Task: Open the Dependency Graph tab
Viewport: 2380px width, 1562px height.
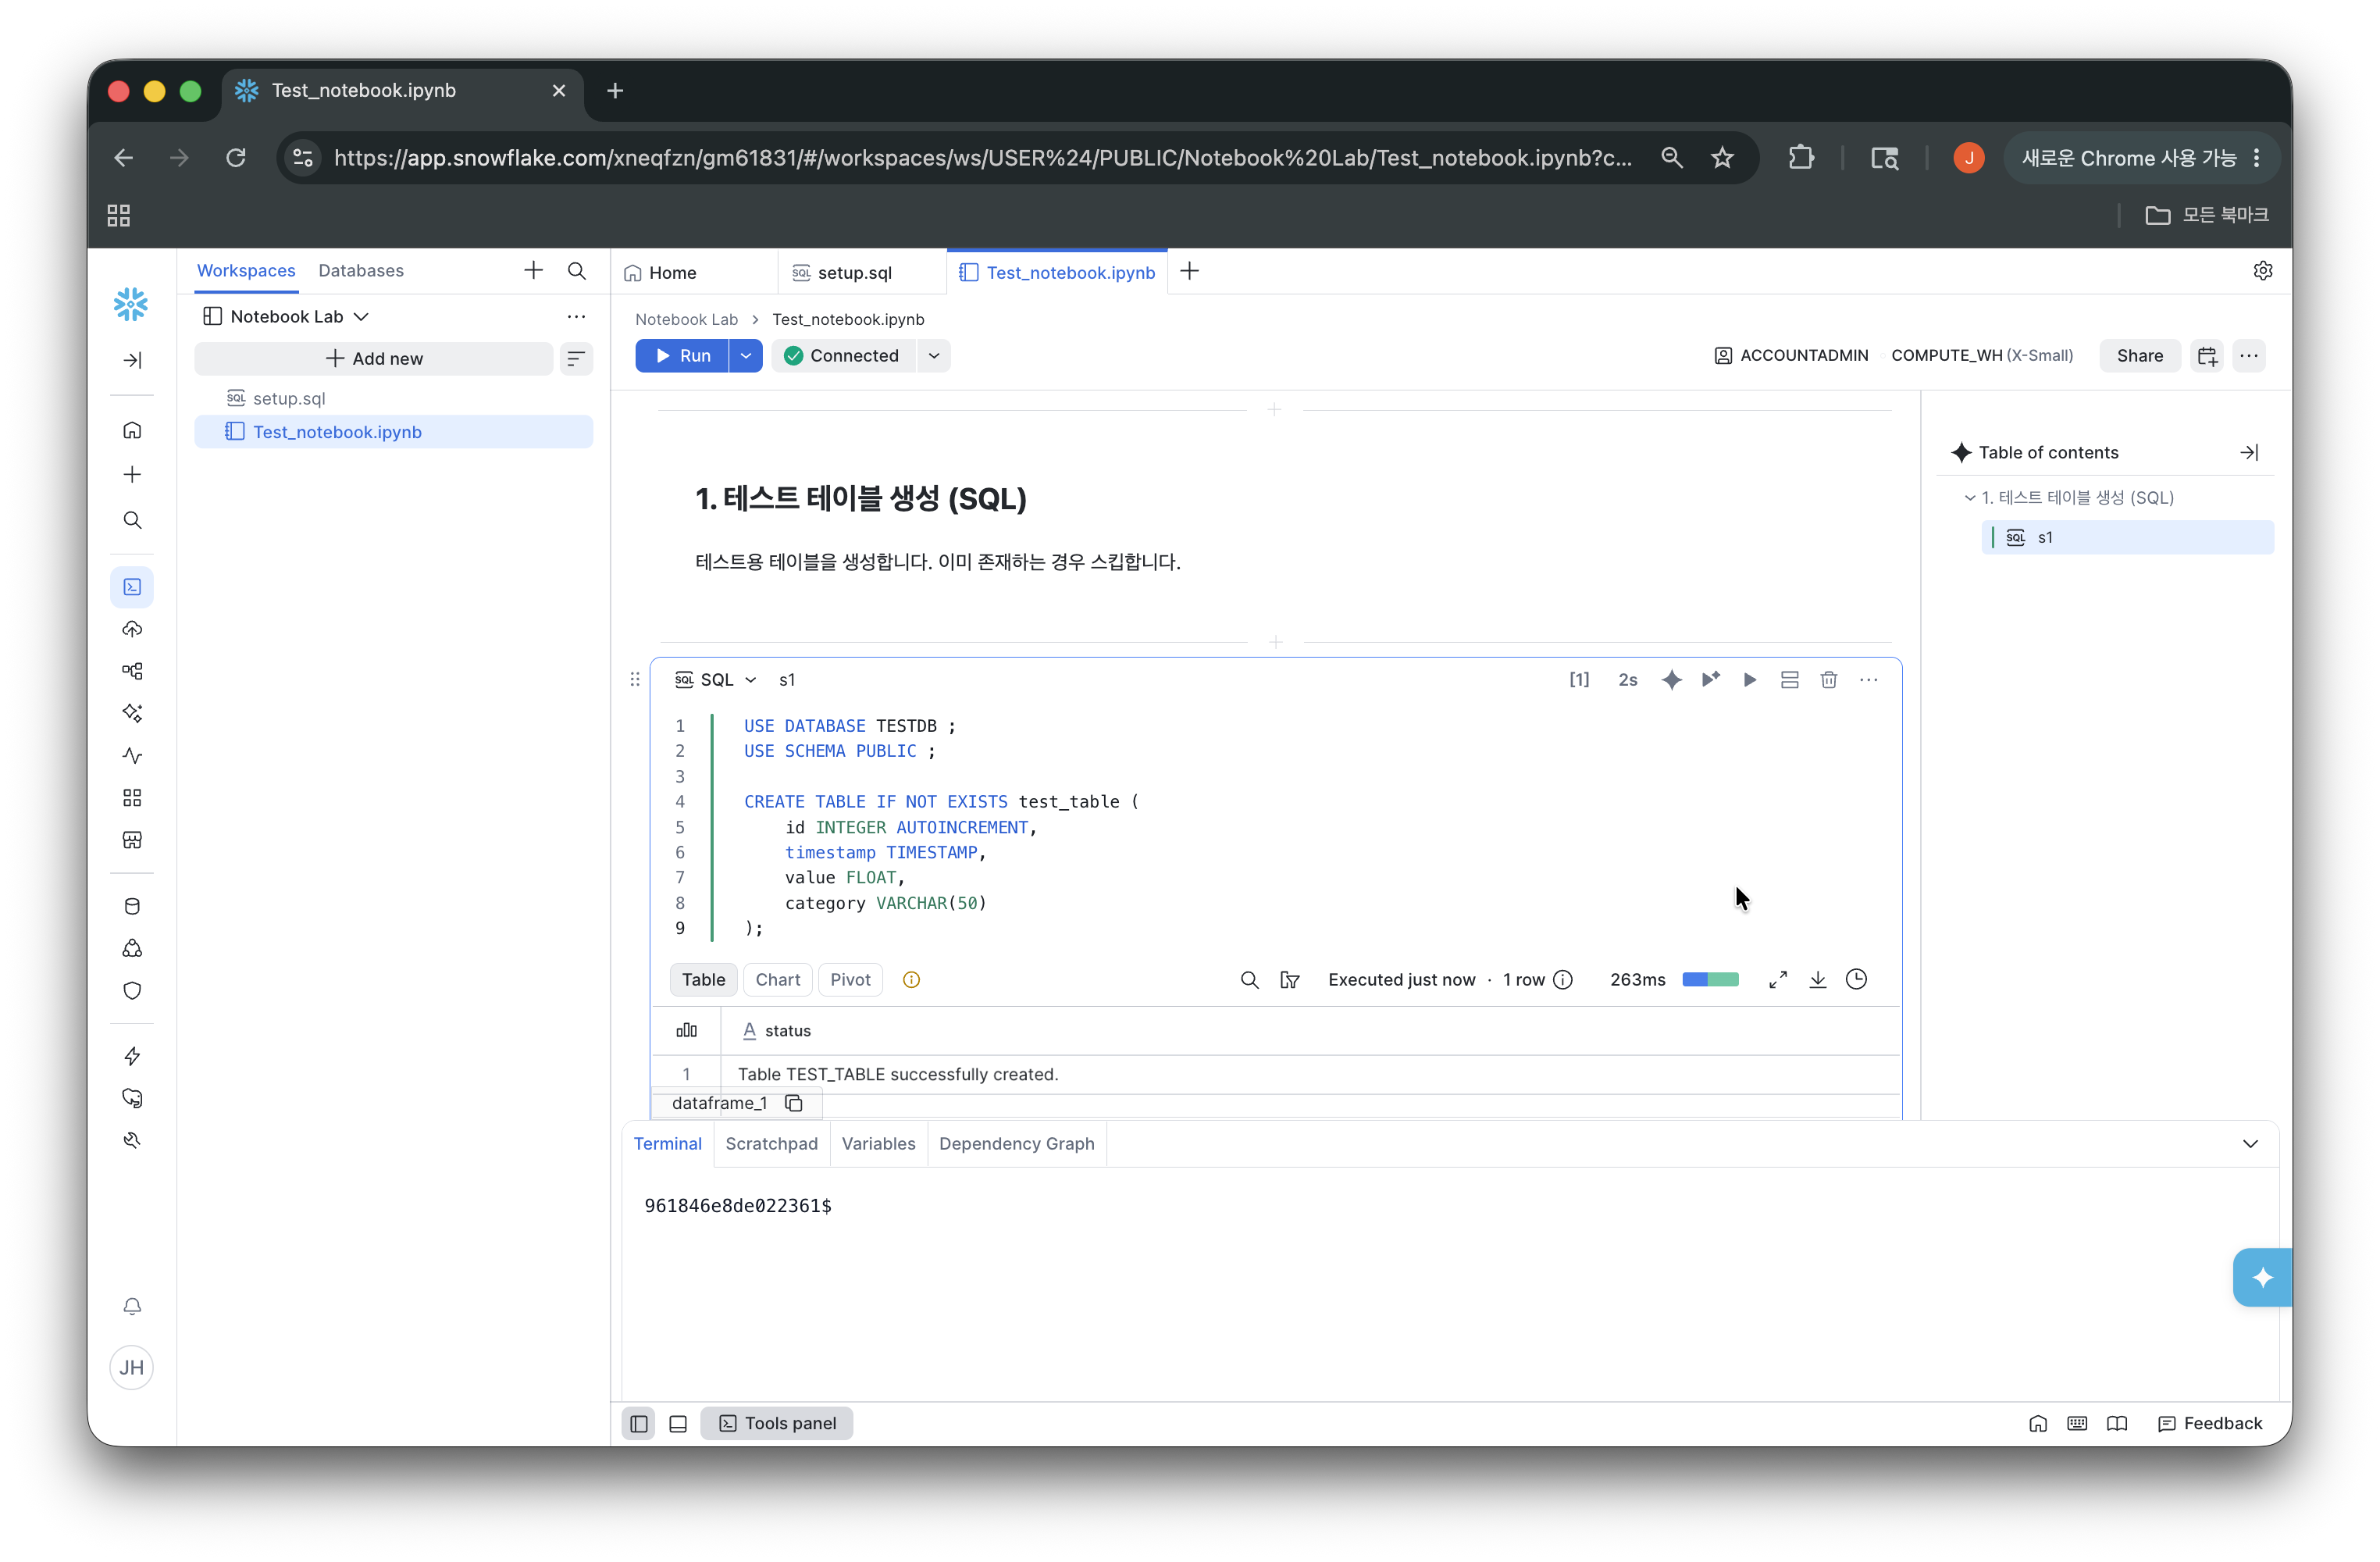Action: [x=1016, y=1144]
